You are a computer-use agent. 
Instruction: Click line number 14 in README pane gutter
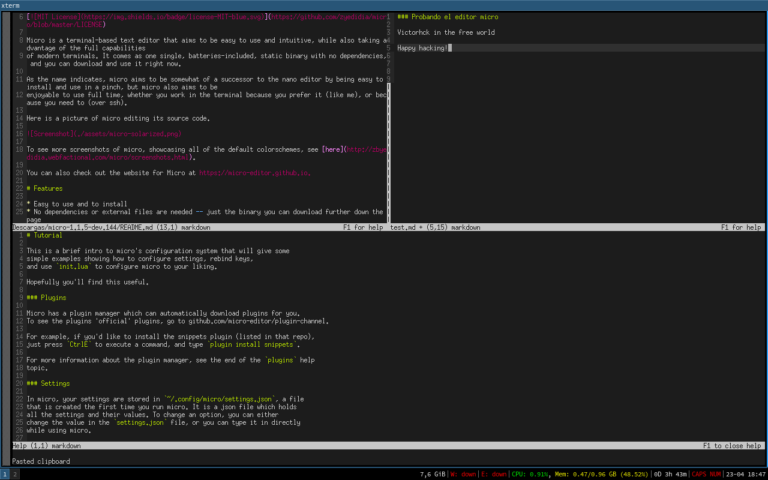coord(20,119)
